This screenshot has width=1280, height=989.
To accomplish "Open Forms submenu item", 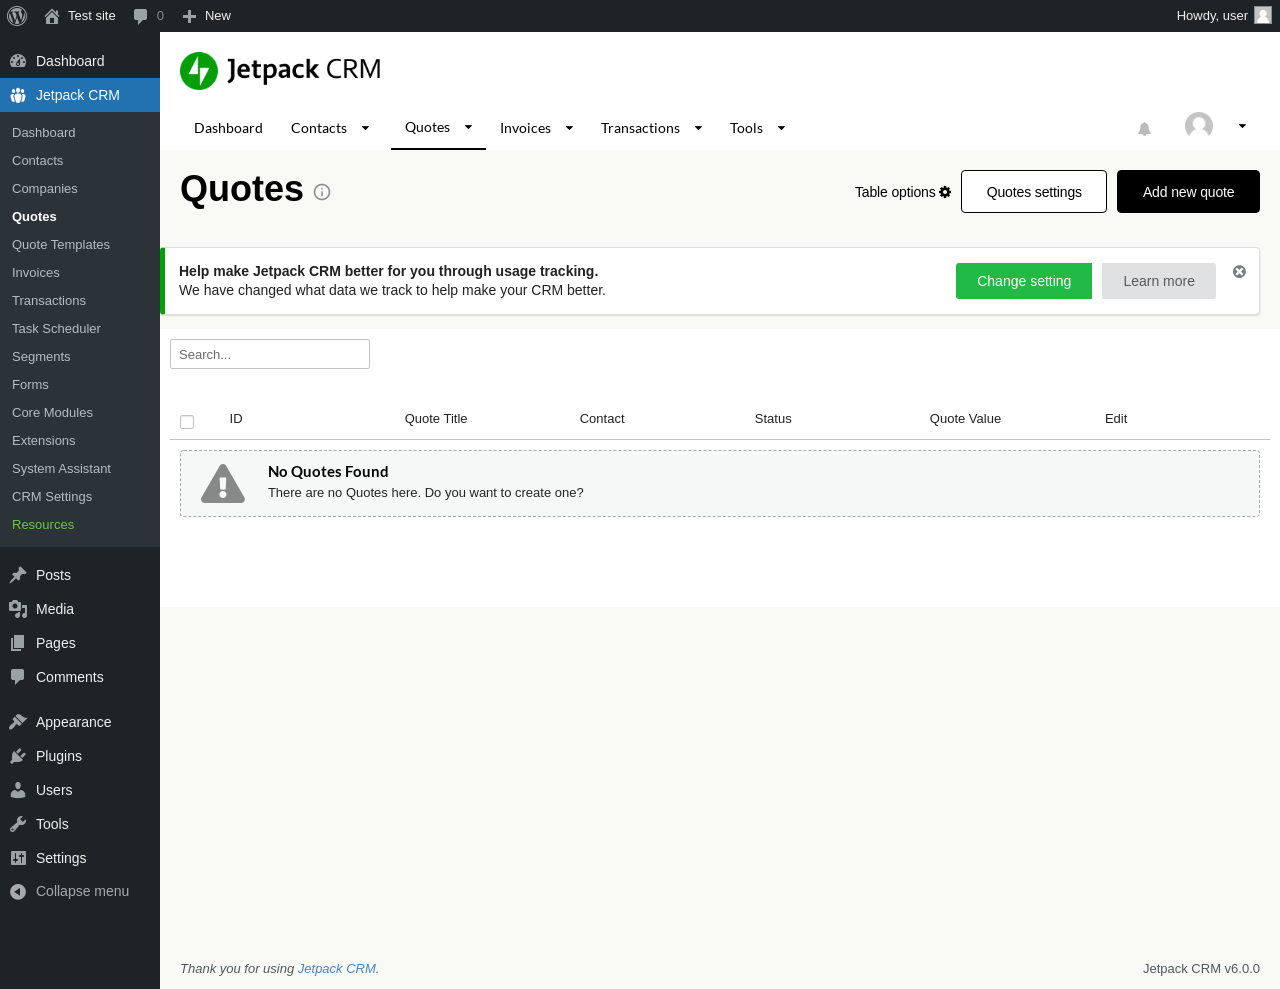I will click(x=30, y=385).
